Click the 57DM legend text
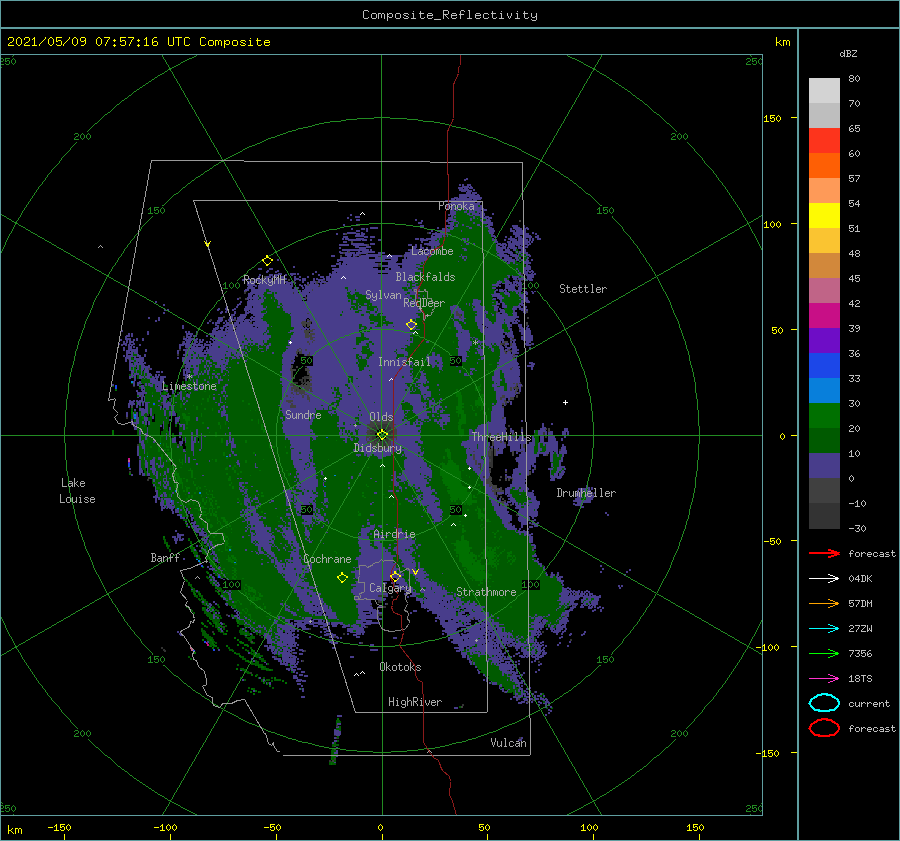 860,603
